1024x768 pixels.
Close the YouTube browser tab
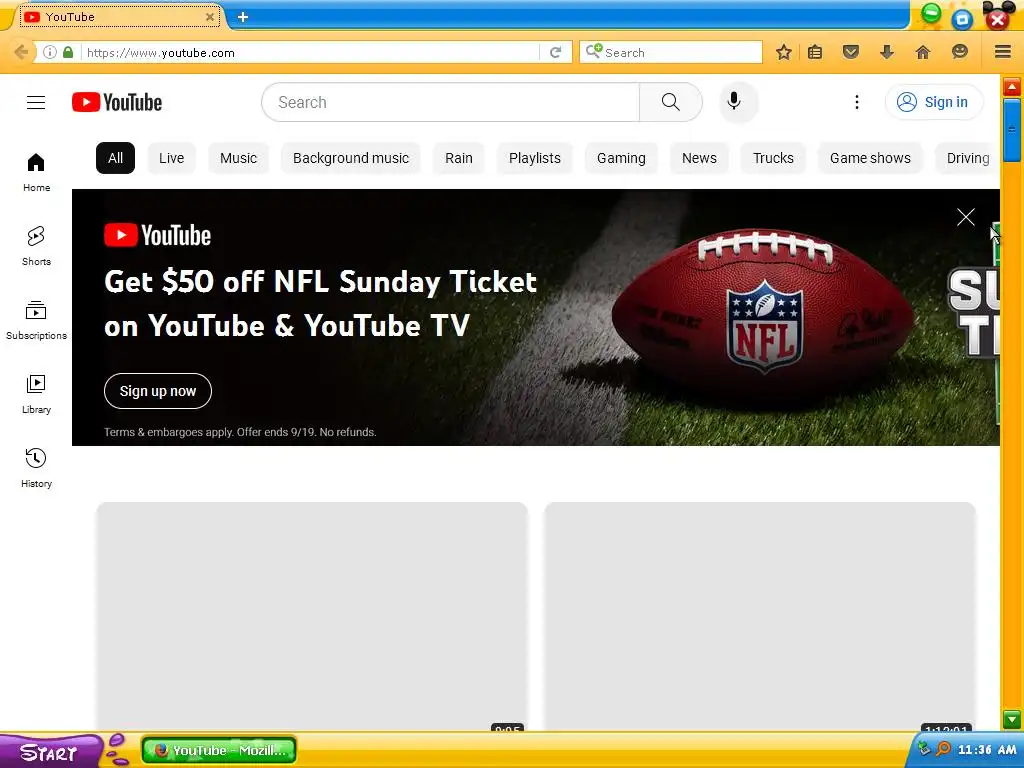pyautogui.click(x=210, y=17)
